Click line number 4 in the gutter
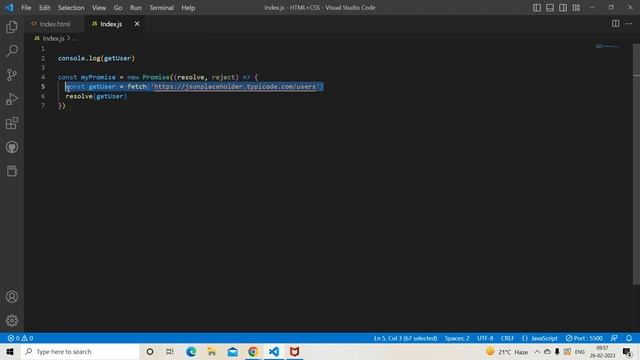The width and height of the screenshot is (640, 360). (x=43, y=77)
